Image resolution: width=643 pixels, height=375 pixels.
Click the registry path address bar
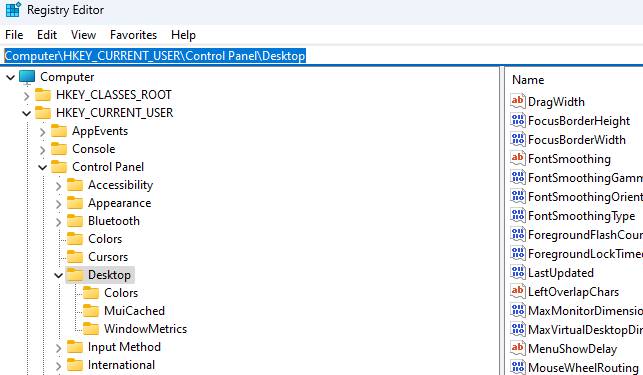pos(322,55)
